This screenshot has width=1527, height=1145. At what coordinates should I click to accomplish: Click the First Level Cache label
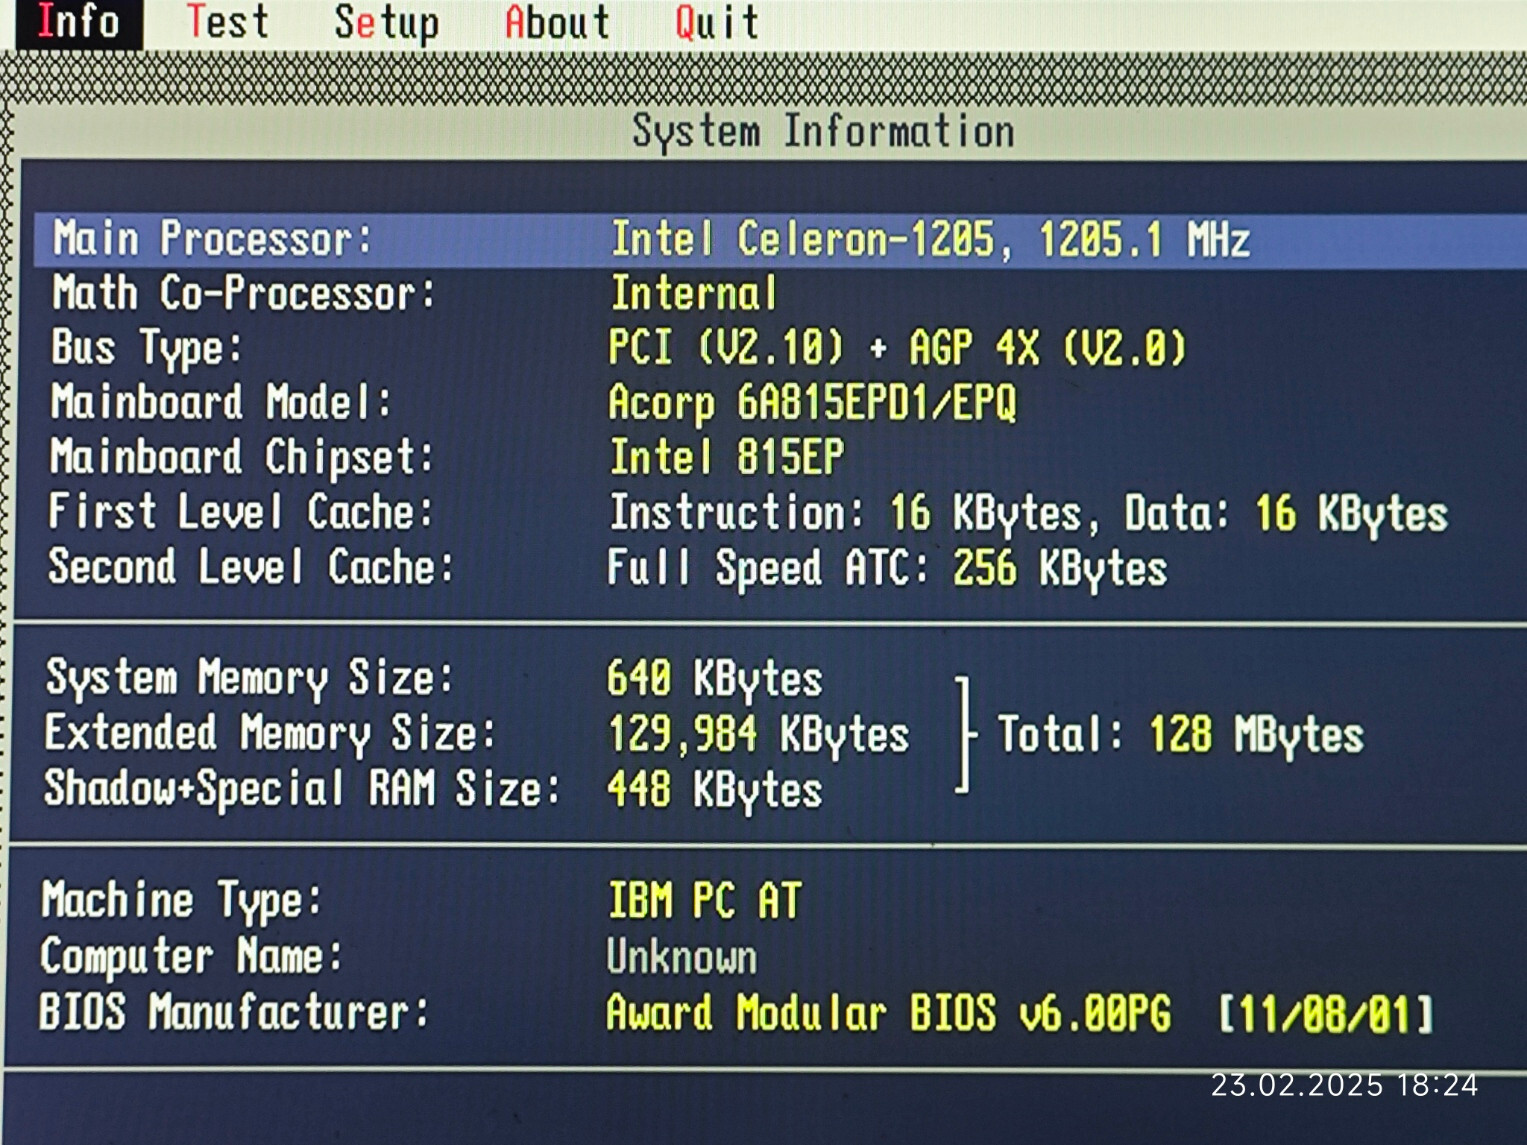[x=241, y=512]
